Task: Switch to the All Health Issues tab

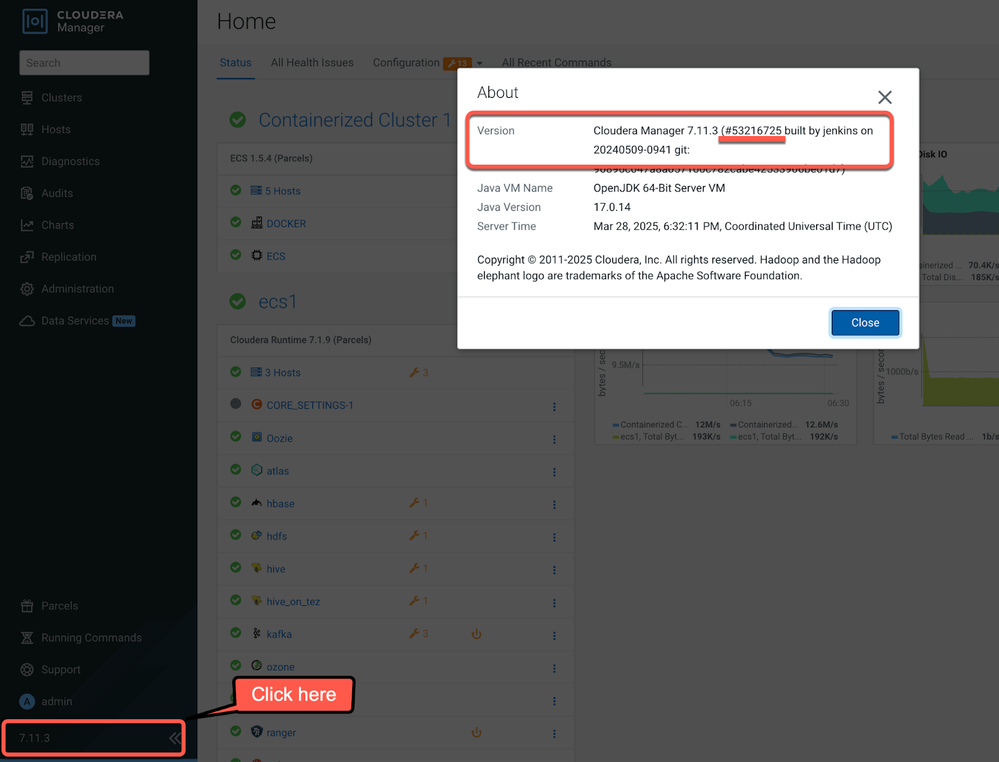Action: [x=312, y=62]
